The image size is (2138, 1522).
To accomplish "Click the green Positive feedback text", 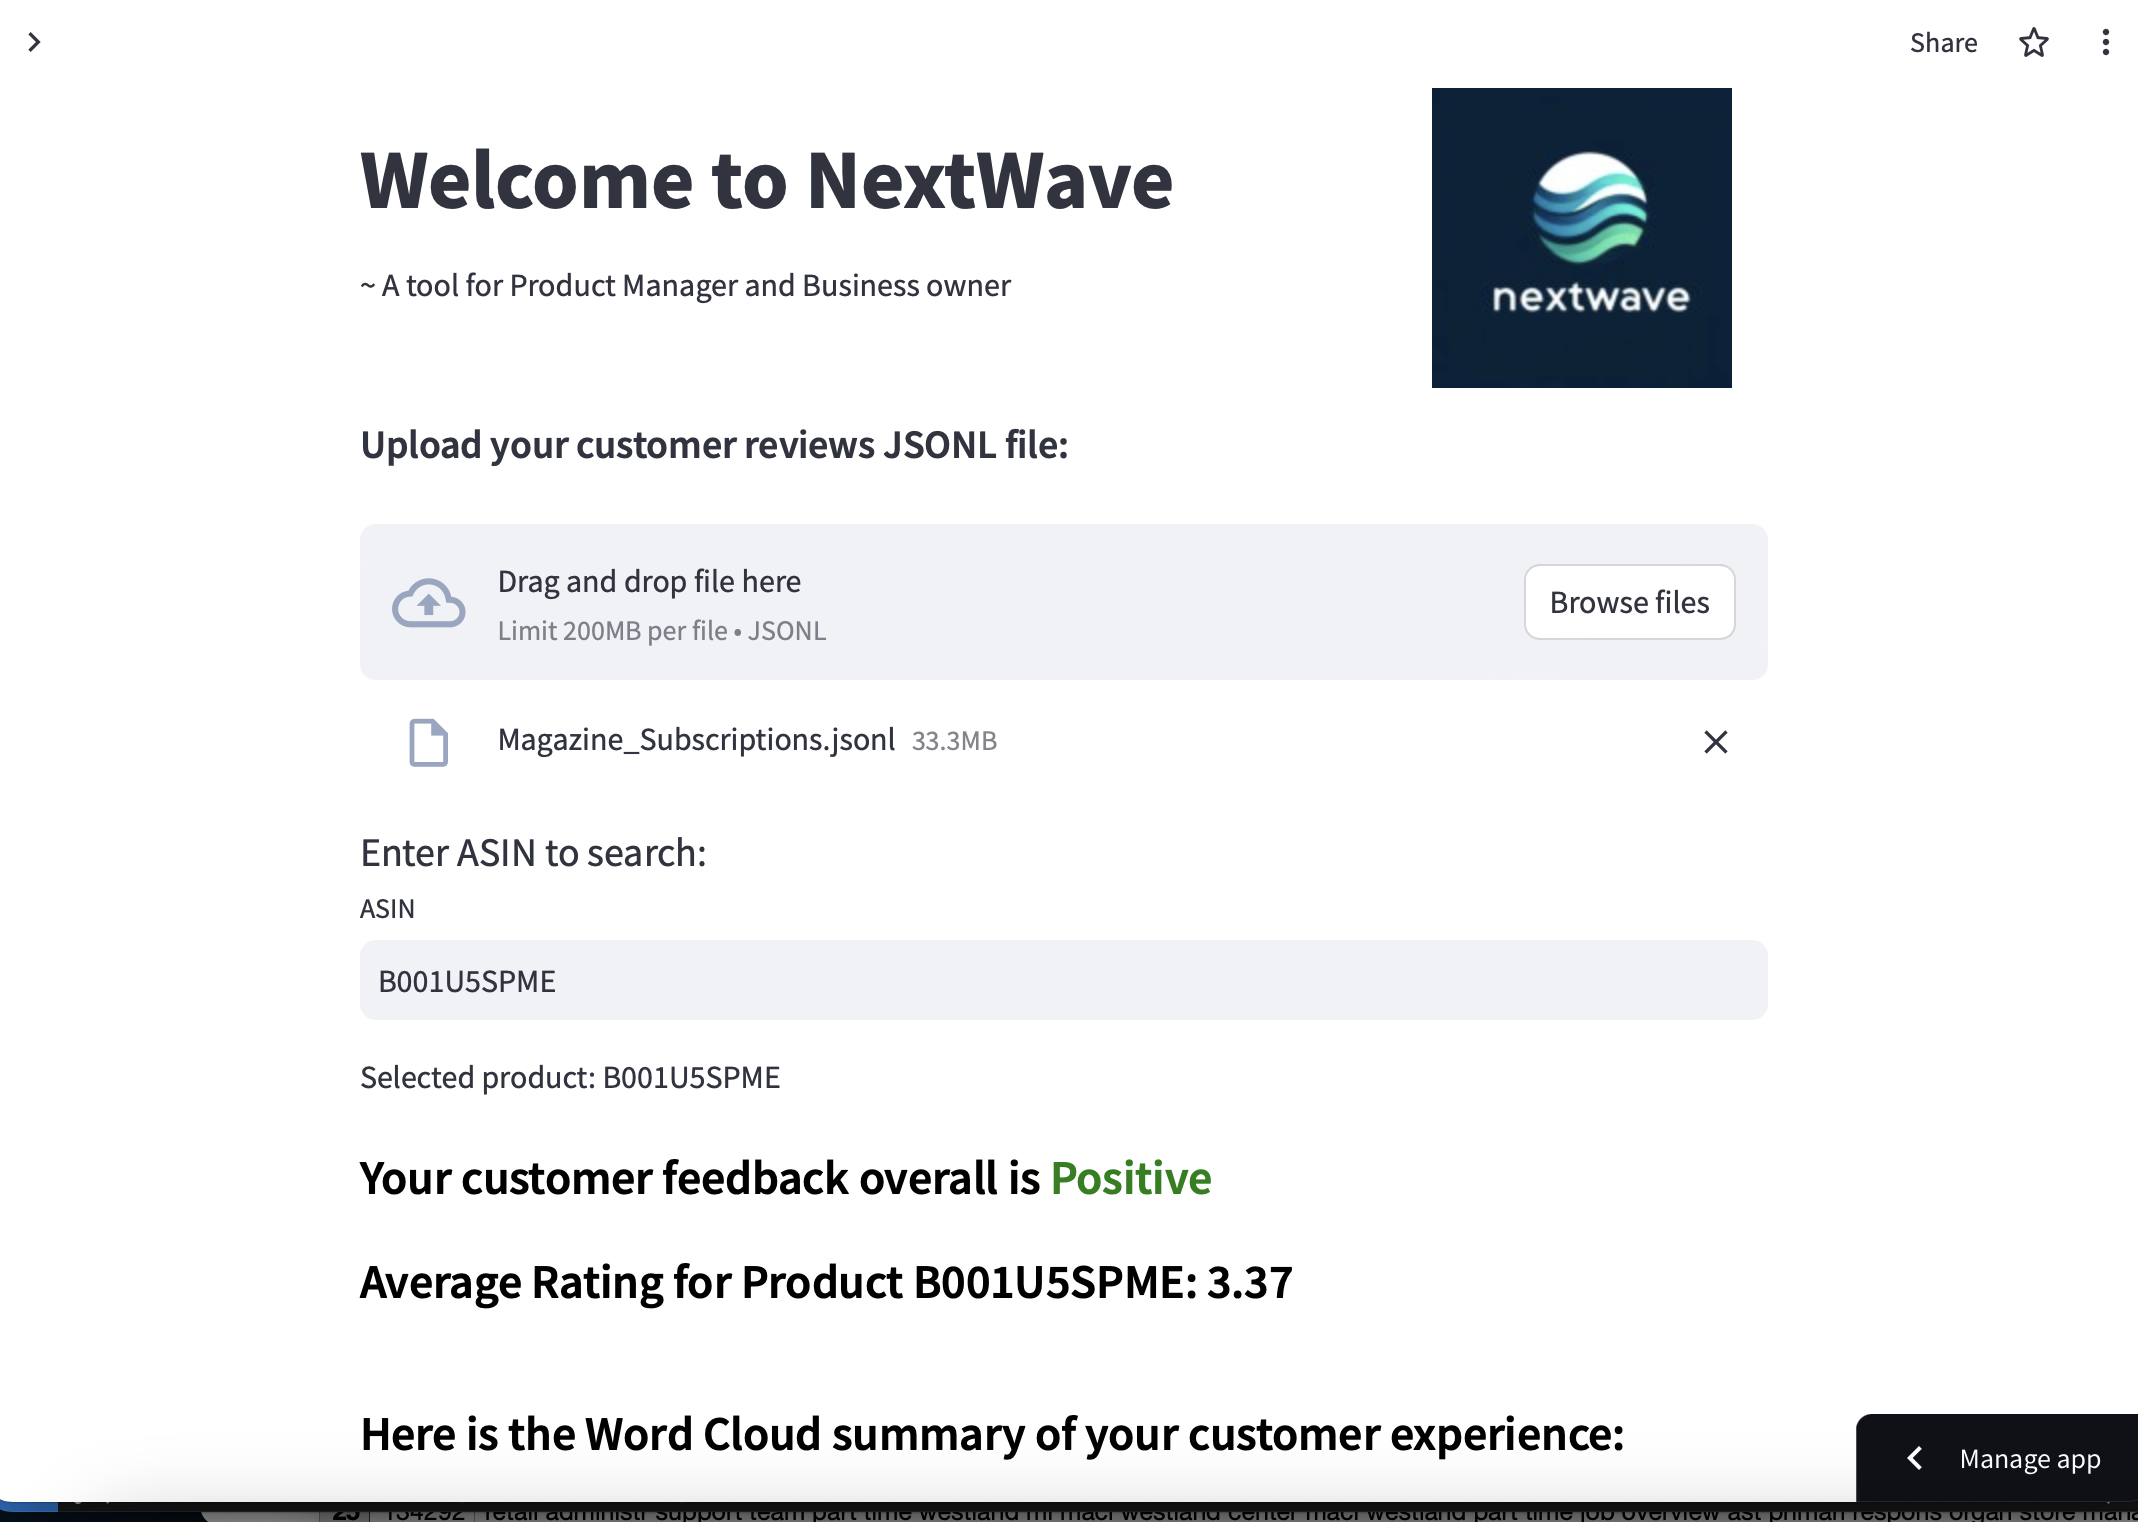I will tap(1130, 1178).
